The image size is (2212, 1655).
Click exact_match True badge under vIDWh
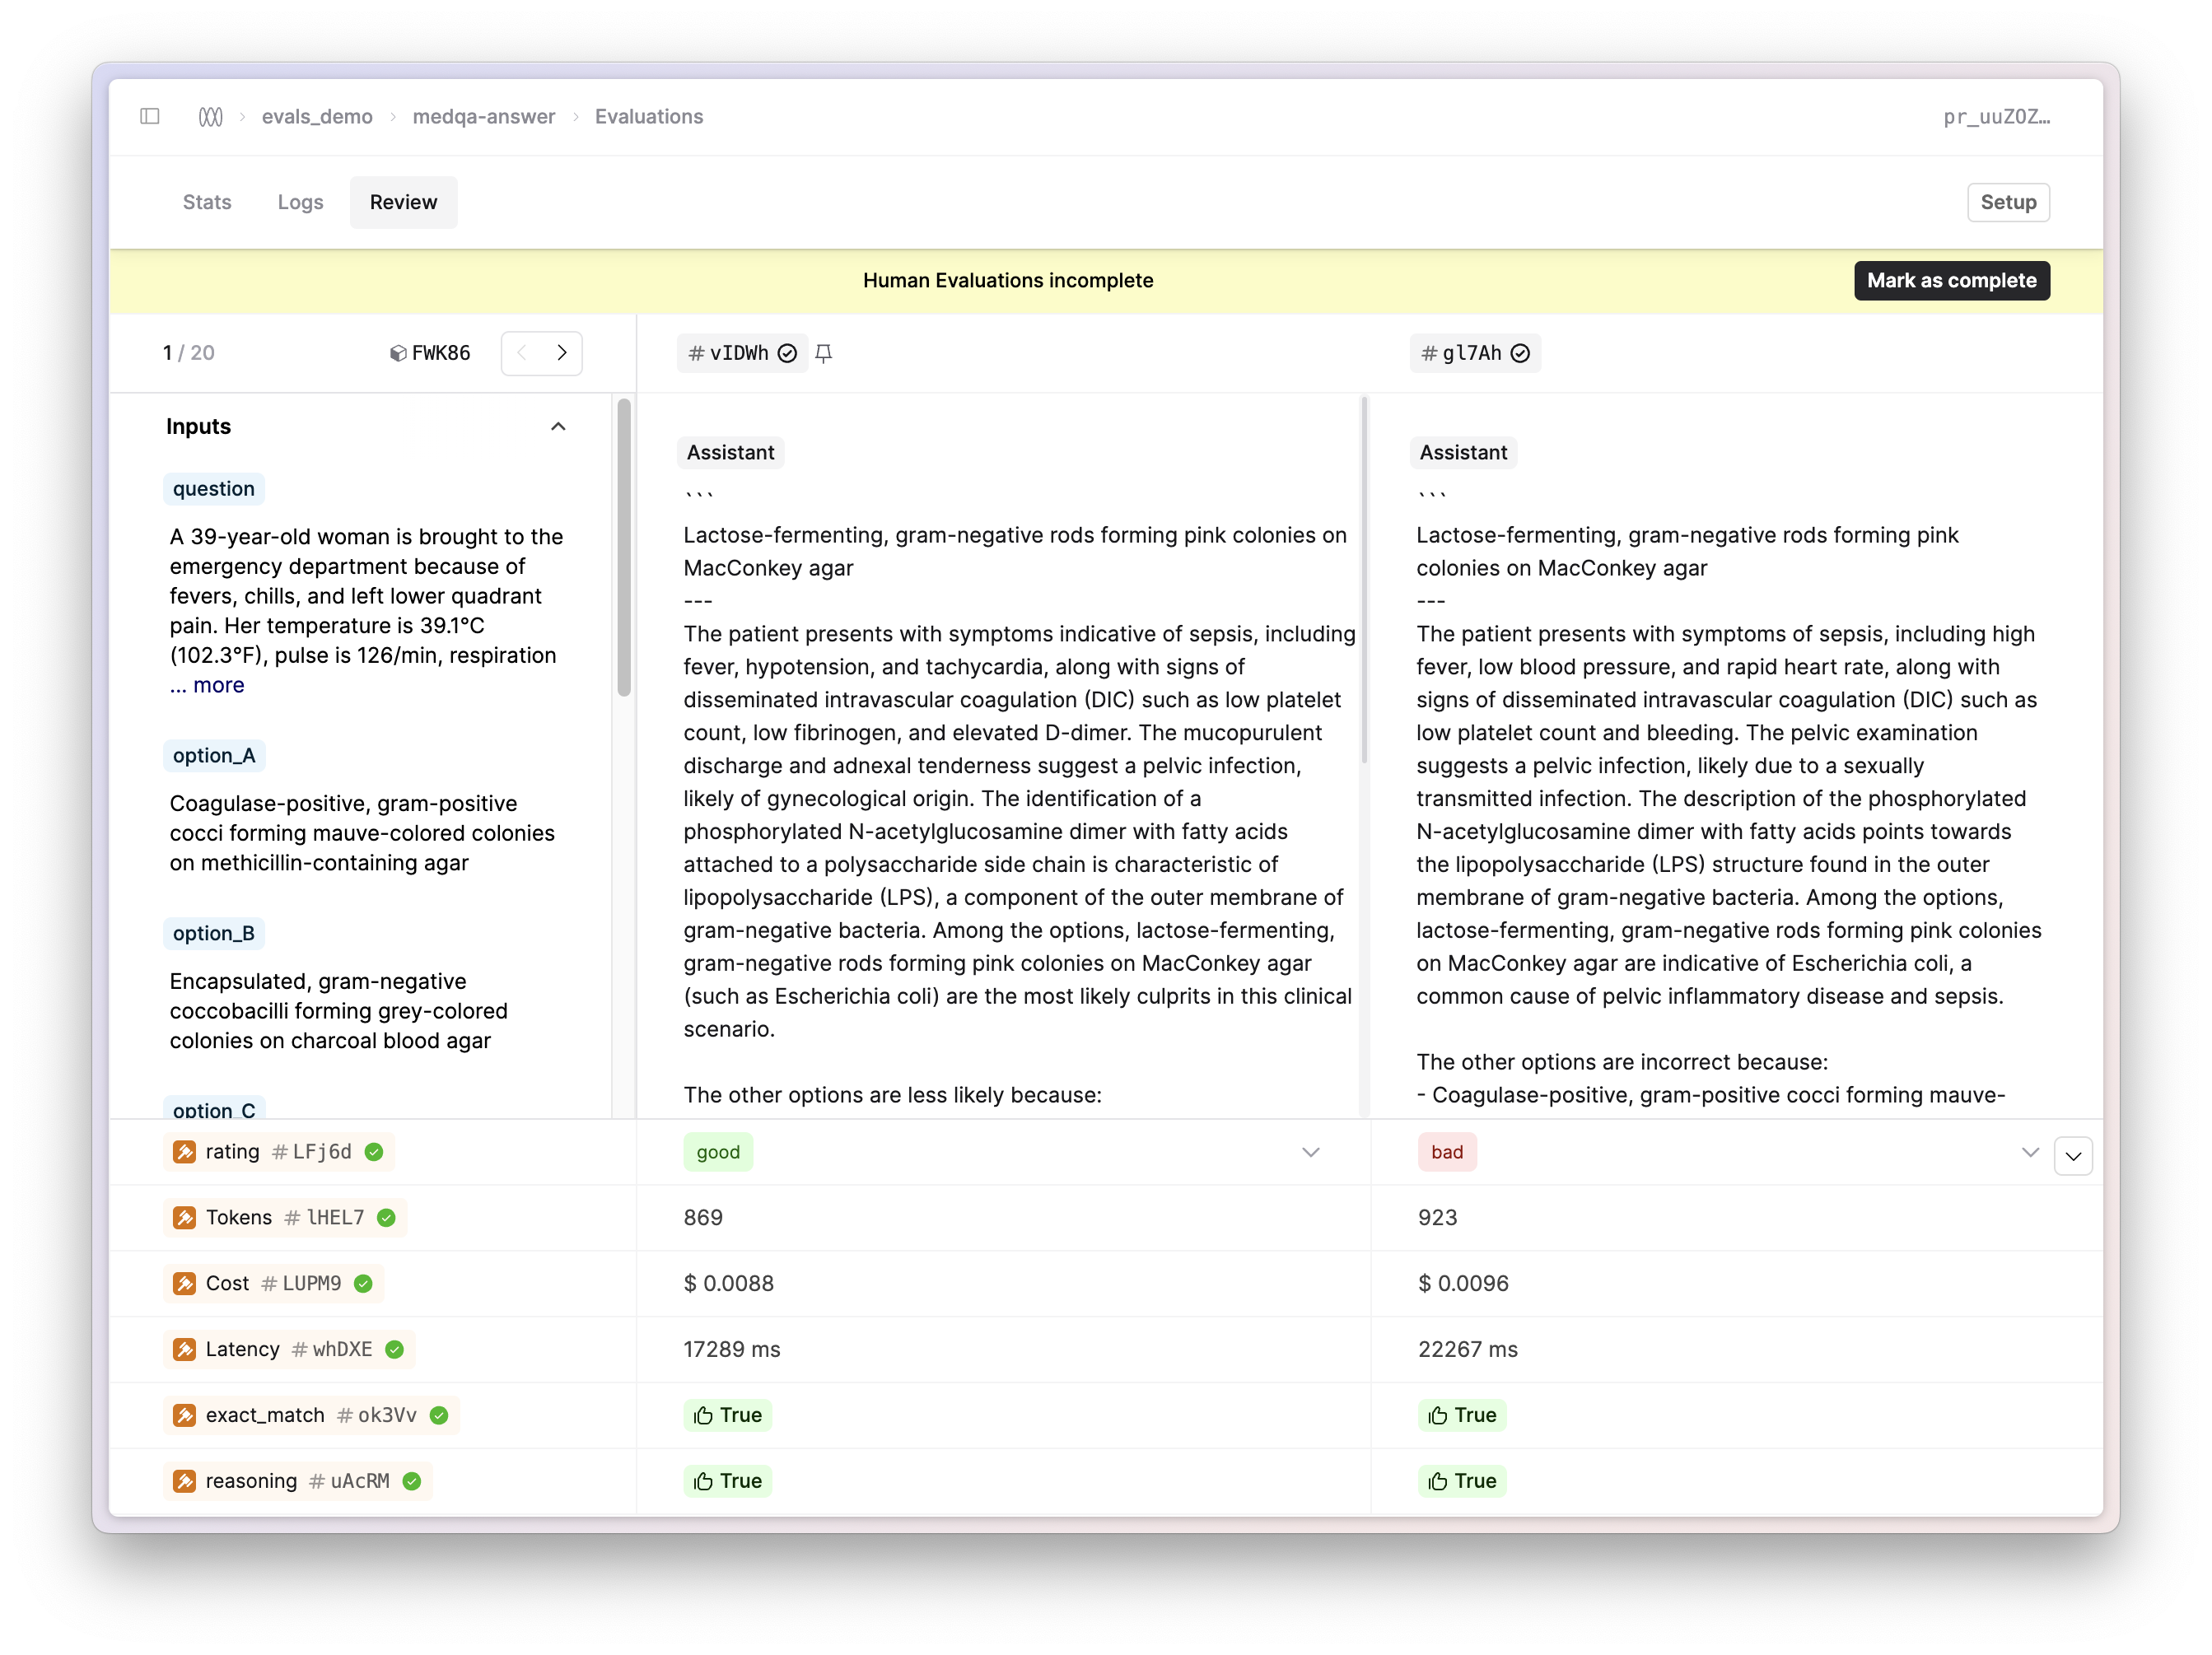click(x=727, y=1416)
